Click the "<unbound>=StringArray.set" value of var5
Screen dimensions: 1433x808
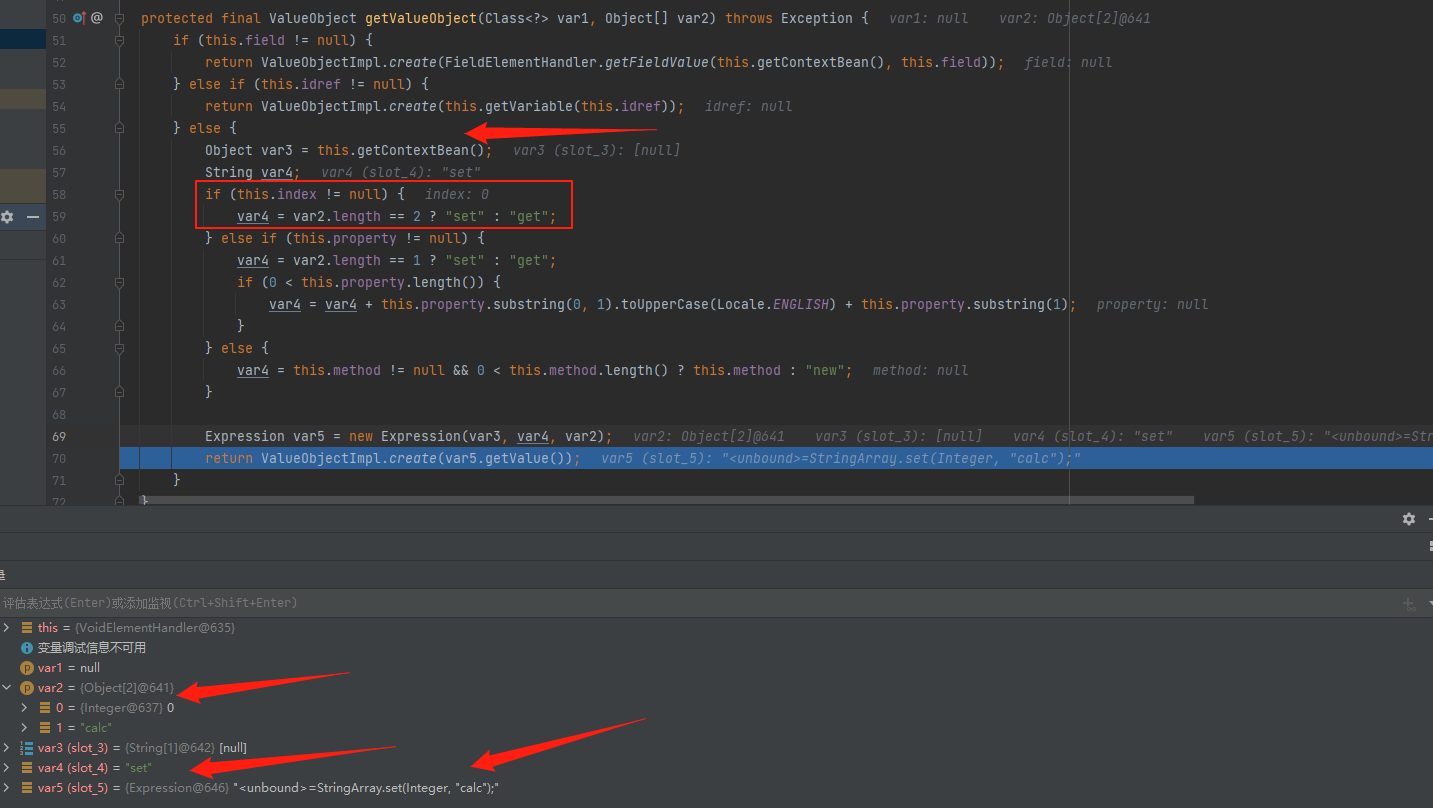[366, 788]
